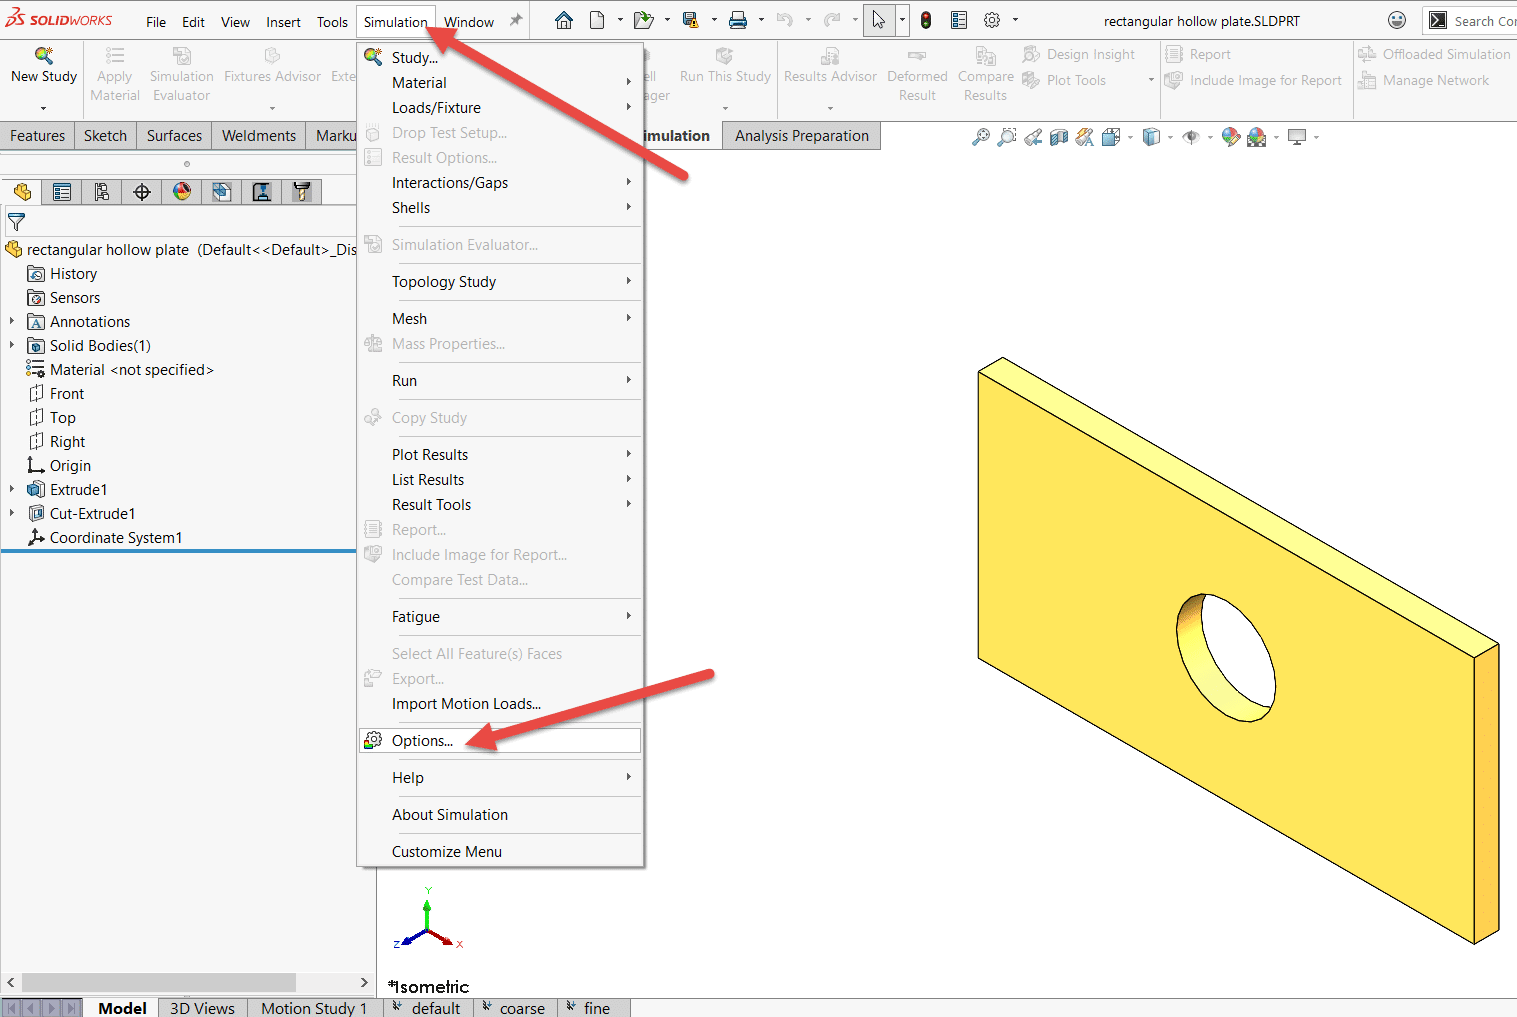Open the ConfigurationManager tab icon

pos(102,192)
